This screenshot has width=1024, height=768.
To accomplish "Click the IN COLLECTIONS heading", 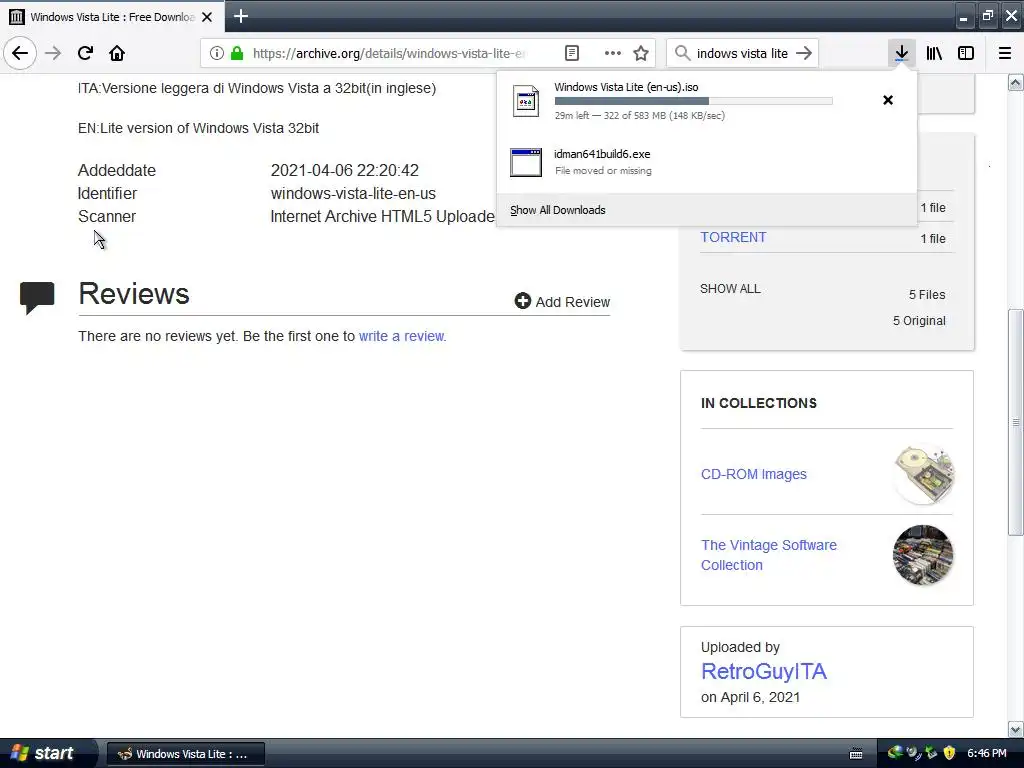I will coord(759,403).
